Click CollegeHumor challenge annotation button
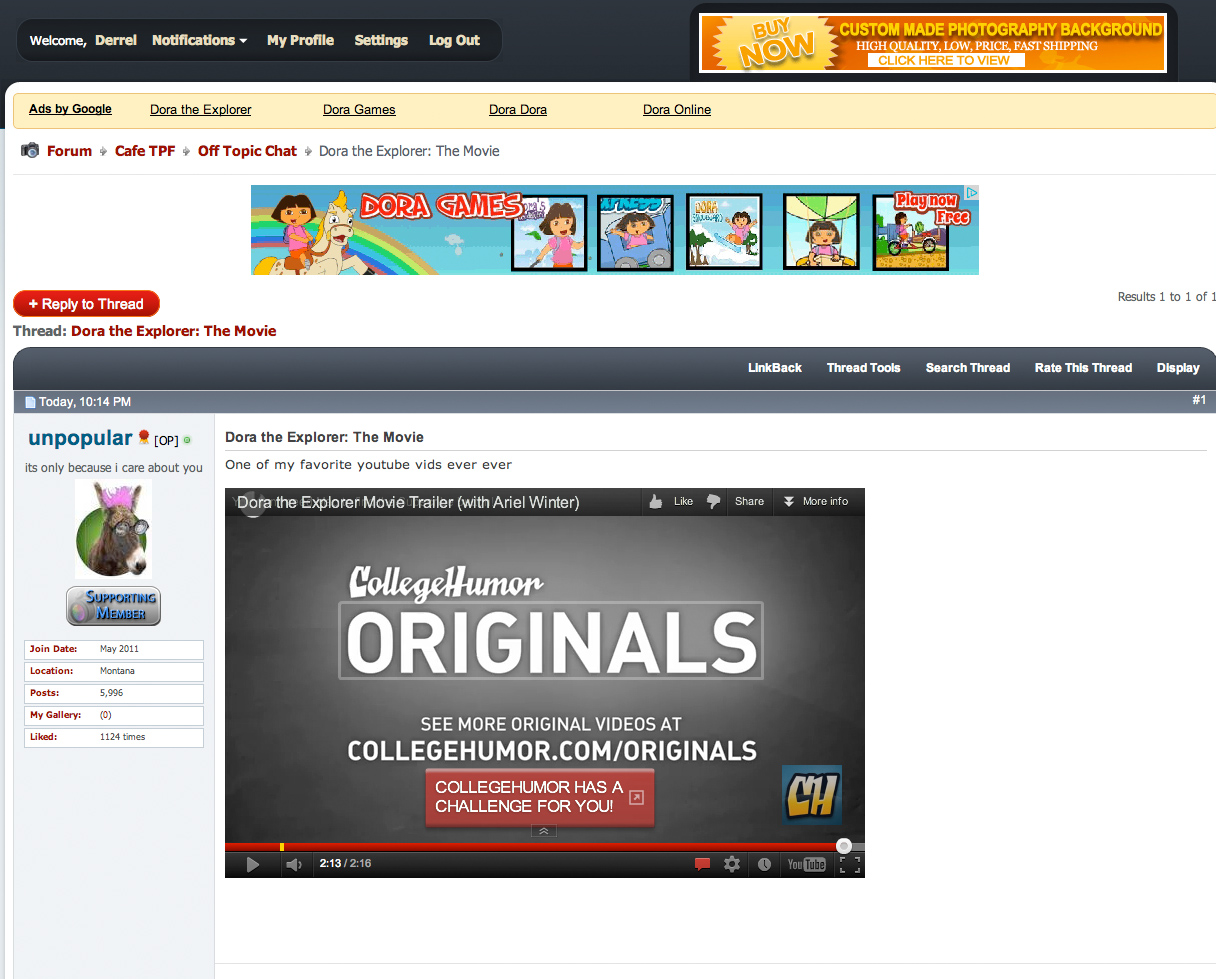Screen dimensions: 1216x979 (x=540, y=797)
